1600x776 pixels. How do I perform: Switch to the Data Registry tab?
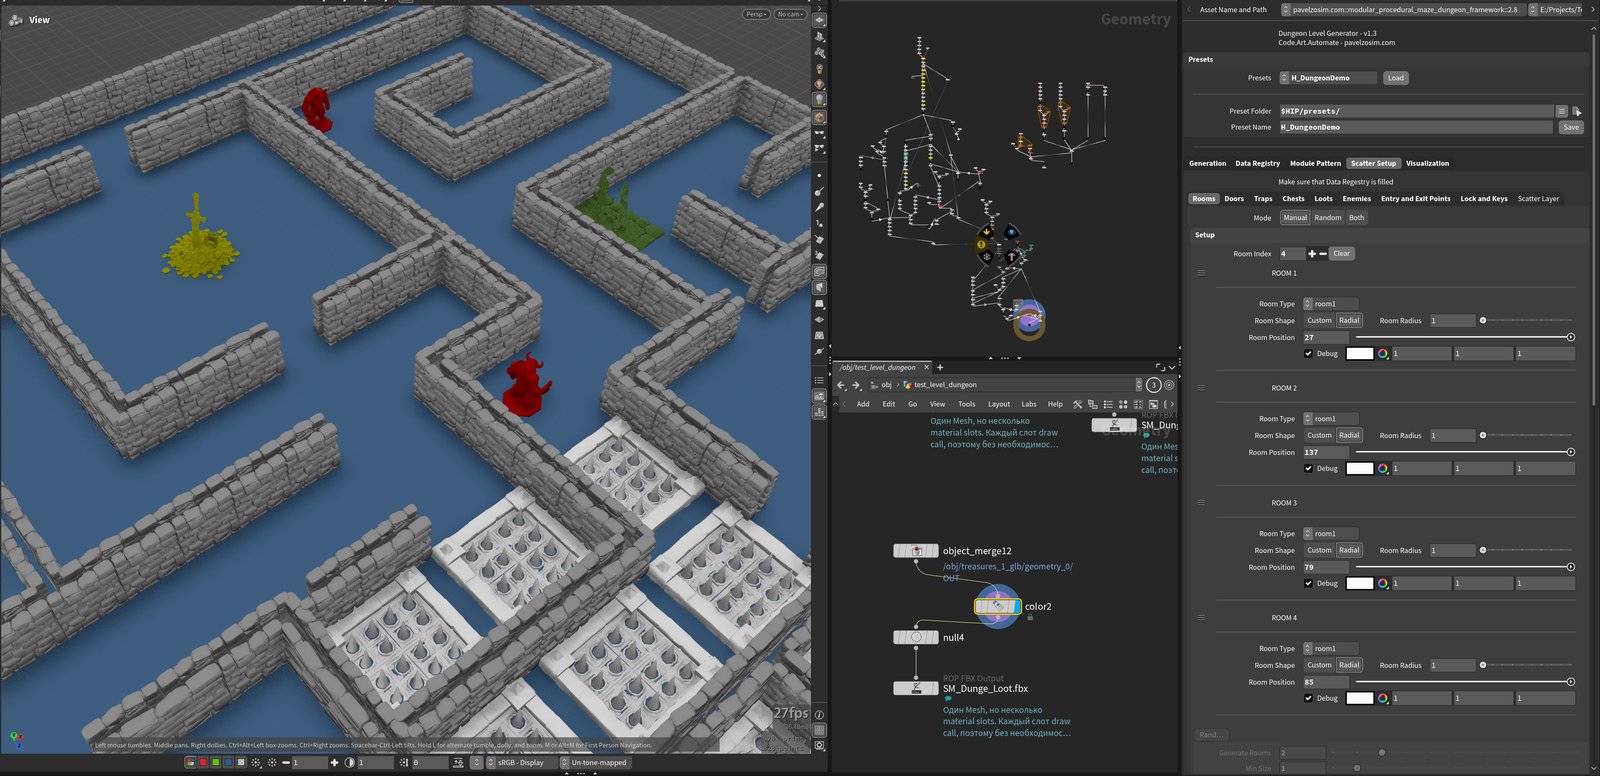(x=1257, y=163)
